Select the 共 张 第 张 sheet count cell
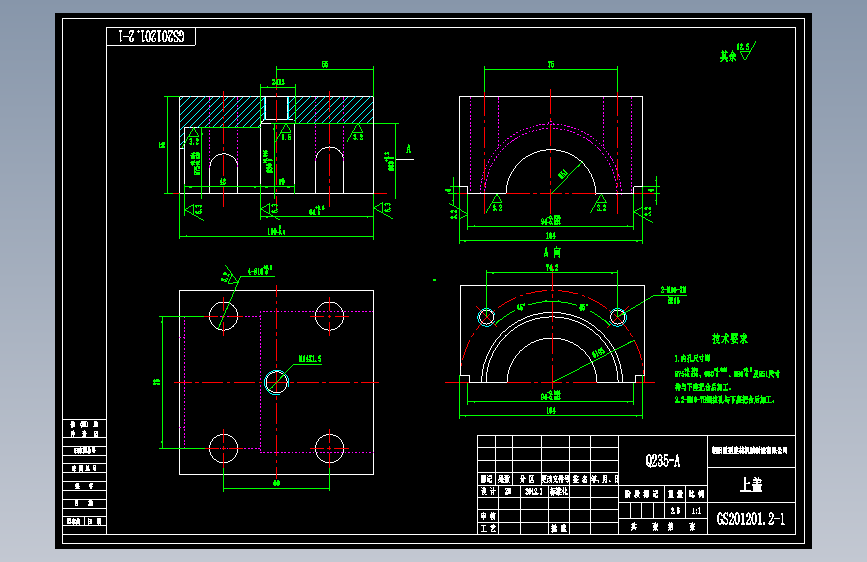Screen dimensions: 867x562 (x=663, y=527)
